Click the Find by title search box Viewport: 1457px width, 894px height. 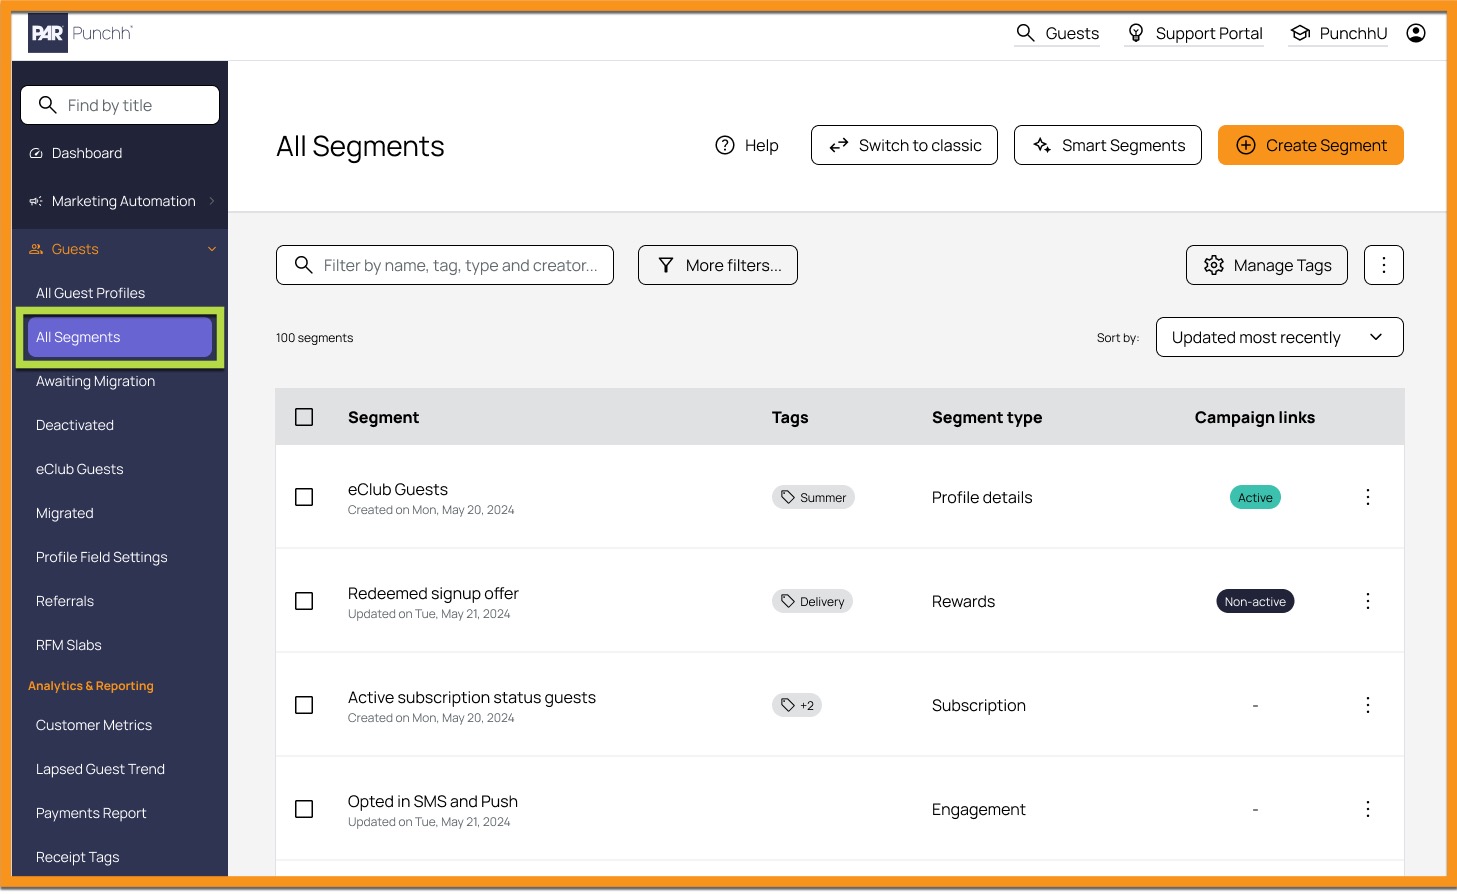[120, 105]
